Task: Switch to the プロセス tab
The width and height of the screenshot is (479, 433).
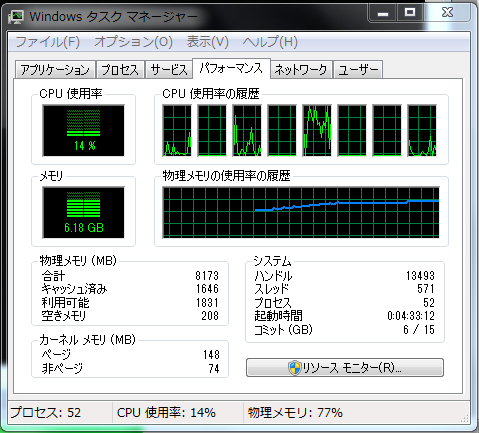Action: (120, 70)
